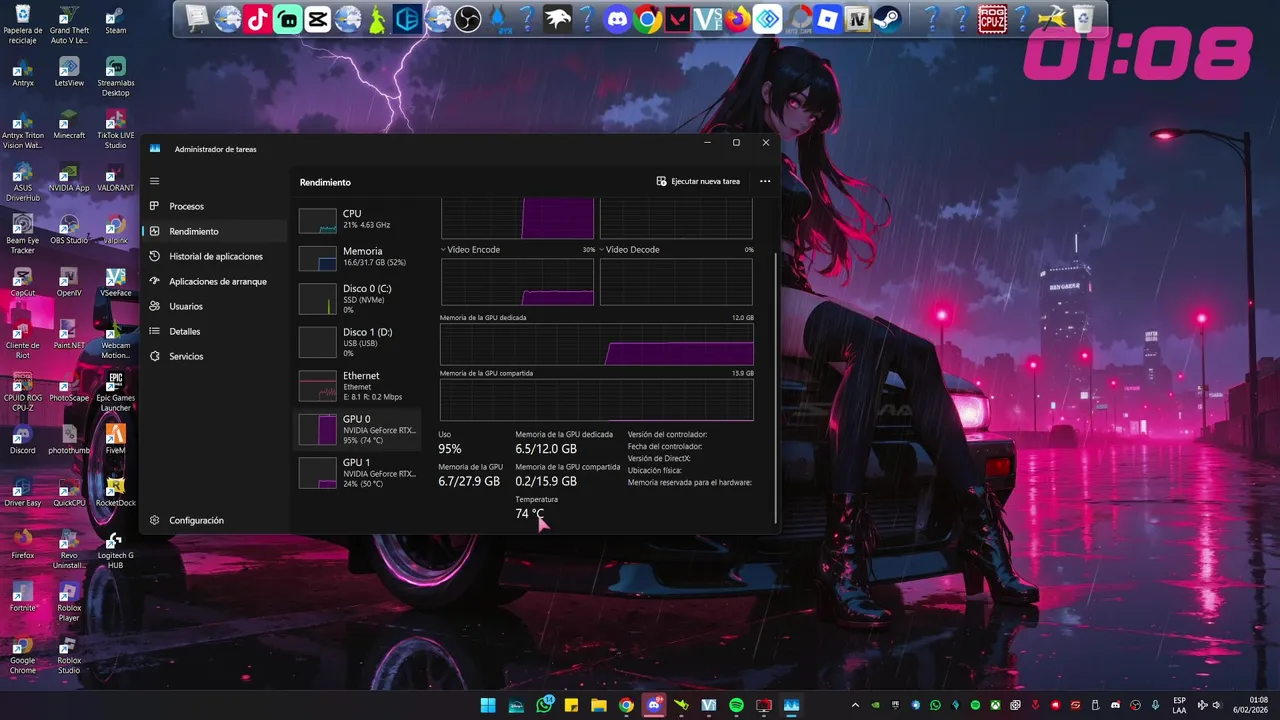Click the 6.7/27.9 GB GPU memory value
This screenshot has width=1280, height=720.
(469, 481)
